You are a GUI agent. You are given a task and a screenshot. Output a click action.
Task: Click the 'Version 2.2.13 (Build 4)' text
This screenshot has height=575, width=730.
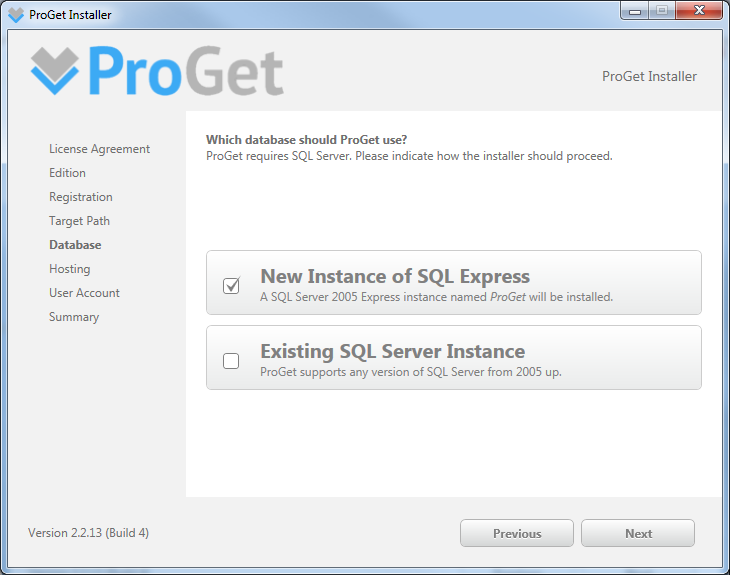click(88, 533)
